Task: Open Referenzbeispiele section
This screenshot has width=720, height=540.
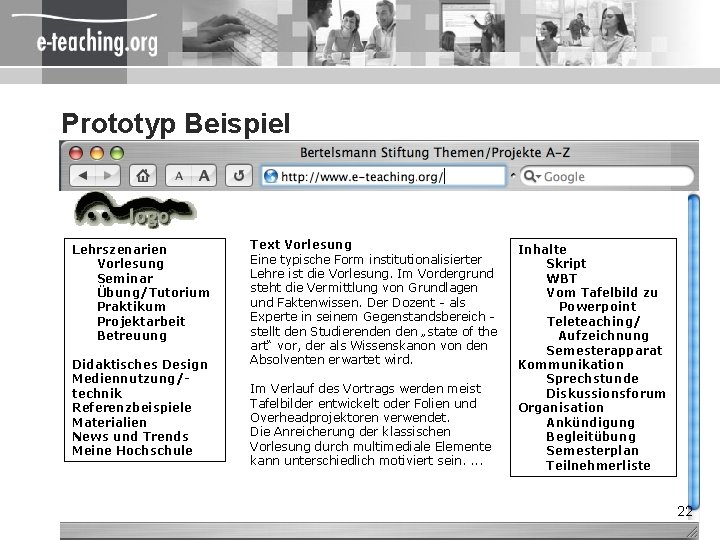Action: [132, 408]
